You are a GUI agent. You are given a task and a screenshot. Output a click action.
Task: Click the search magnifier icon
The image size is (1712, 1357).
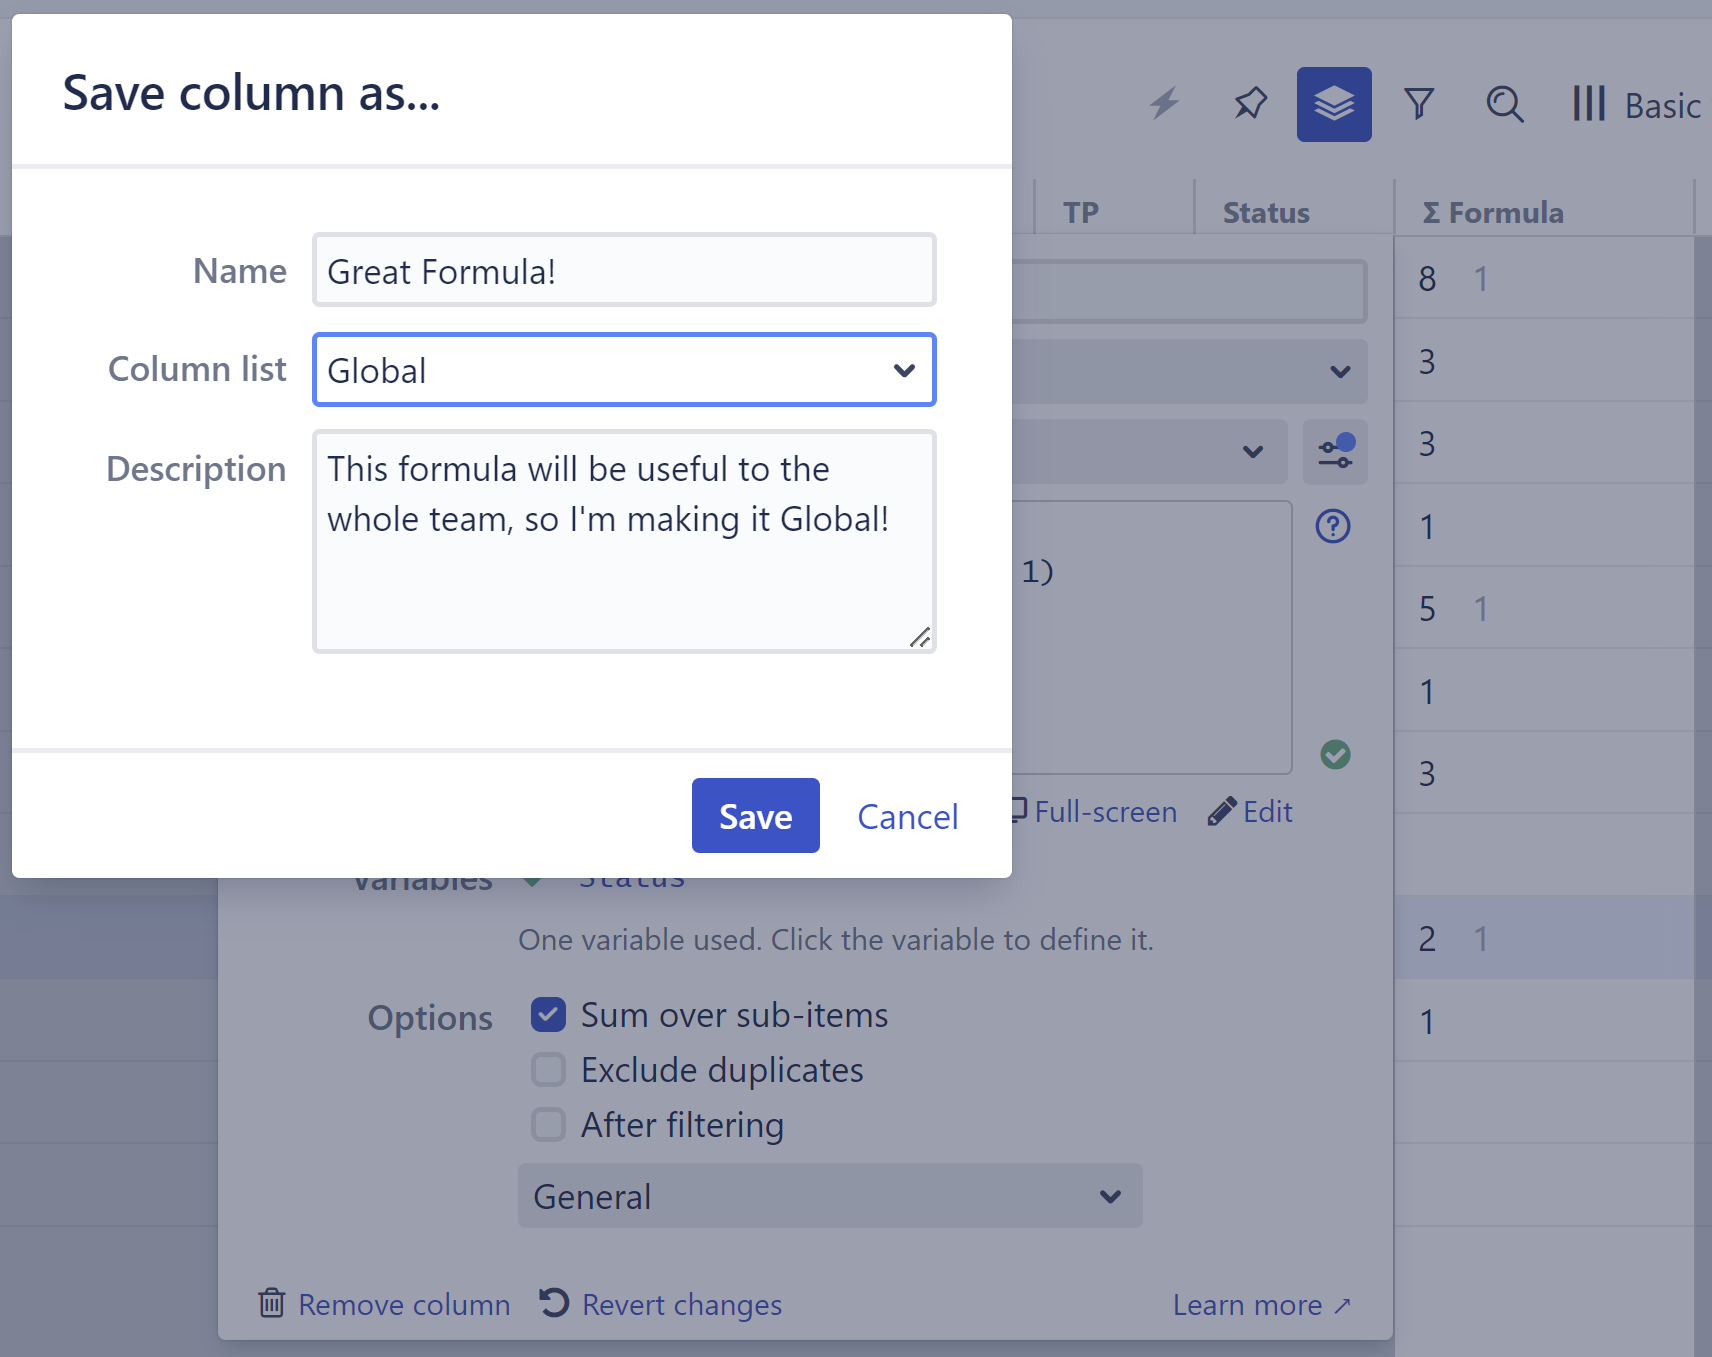click(1504, 104)
